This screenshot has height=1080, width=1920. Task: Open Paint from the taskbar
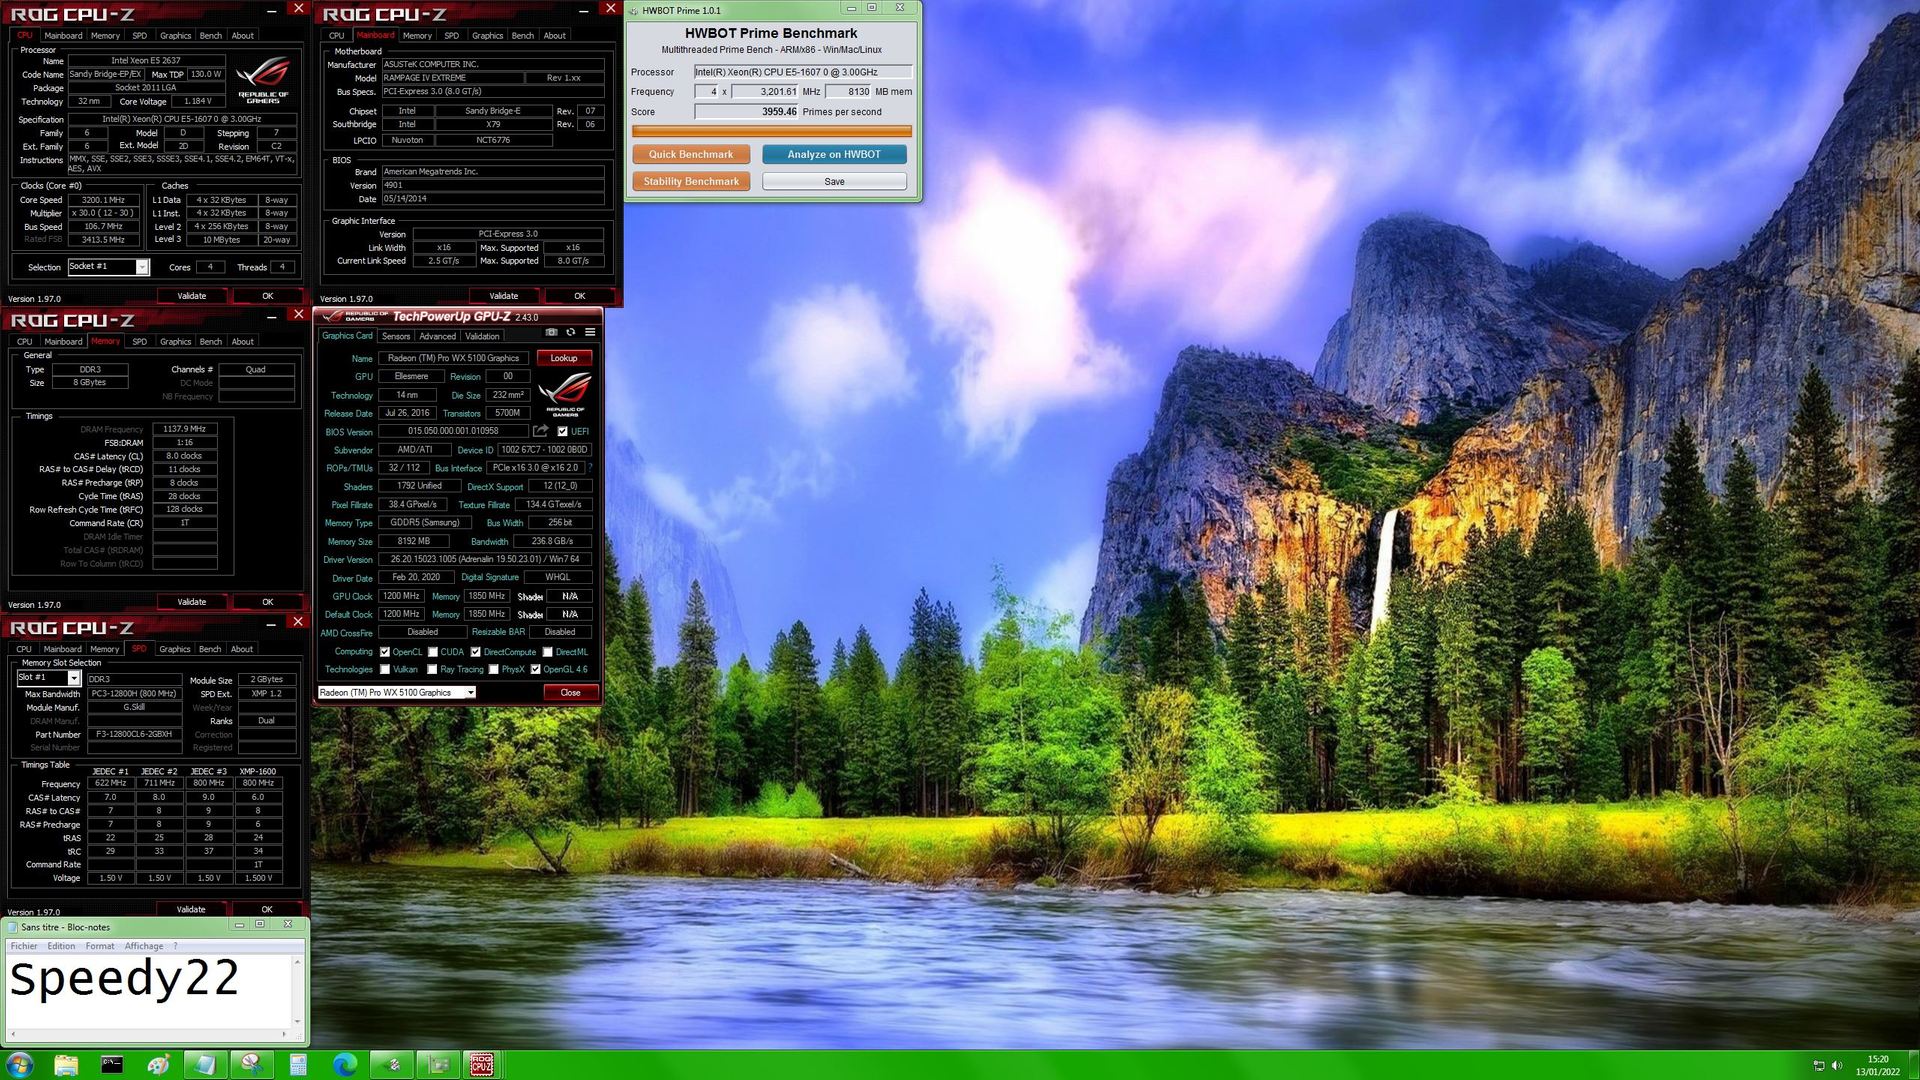pyautogui.click(x=158, y=1065)
